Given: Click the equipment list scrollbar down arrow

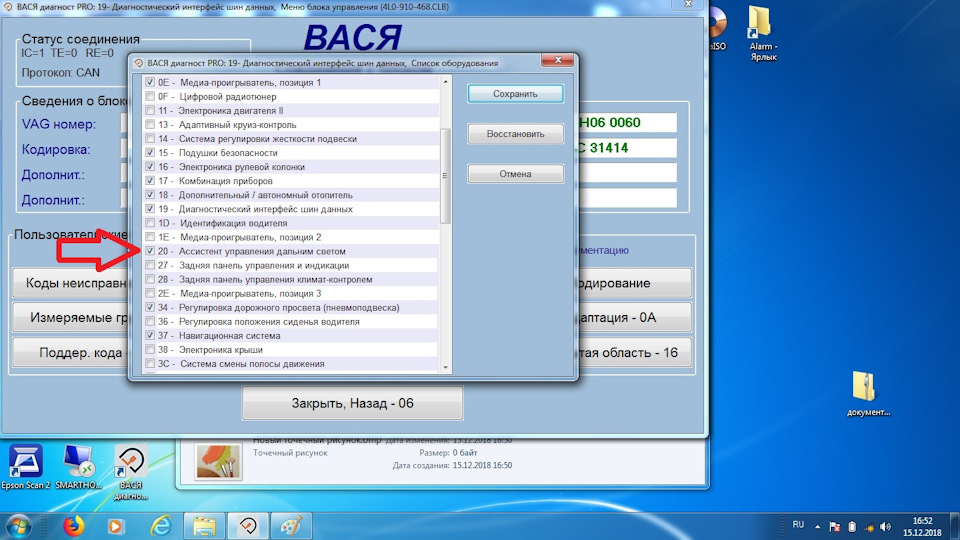Looking at the screenshot, I should click(445, 367).
